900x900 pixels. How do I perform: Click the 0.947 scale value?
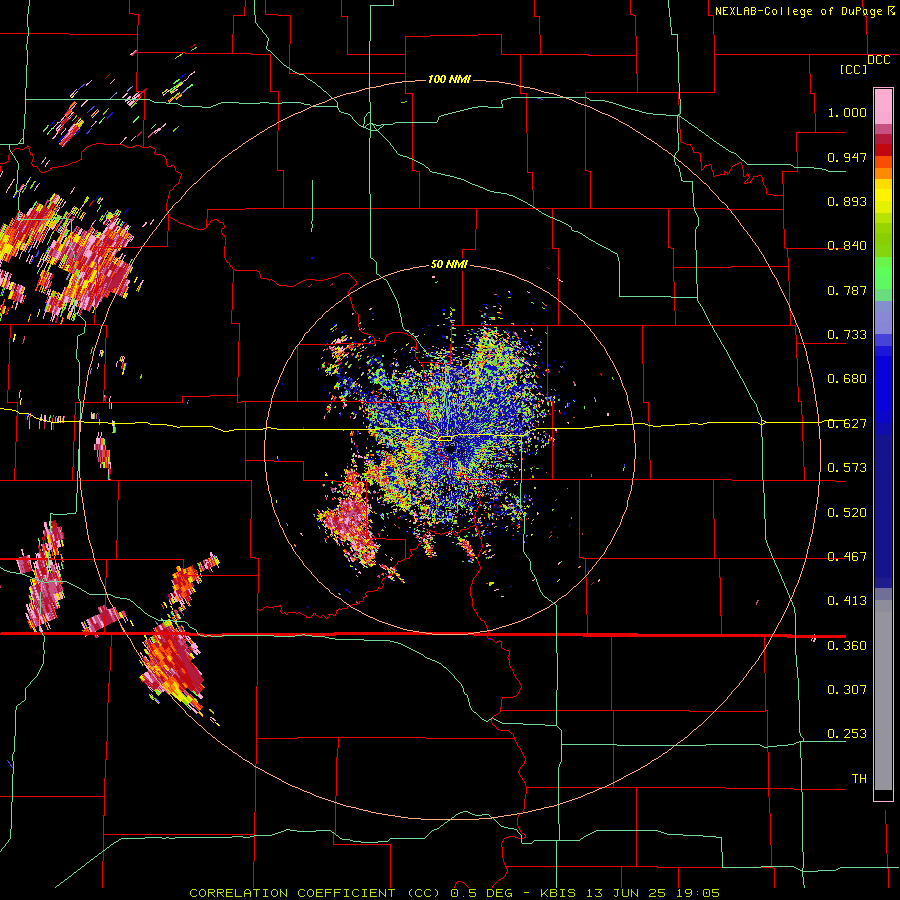click(847, 157)
